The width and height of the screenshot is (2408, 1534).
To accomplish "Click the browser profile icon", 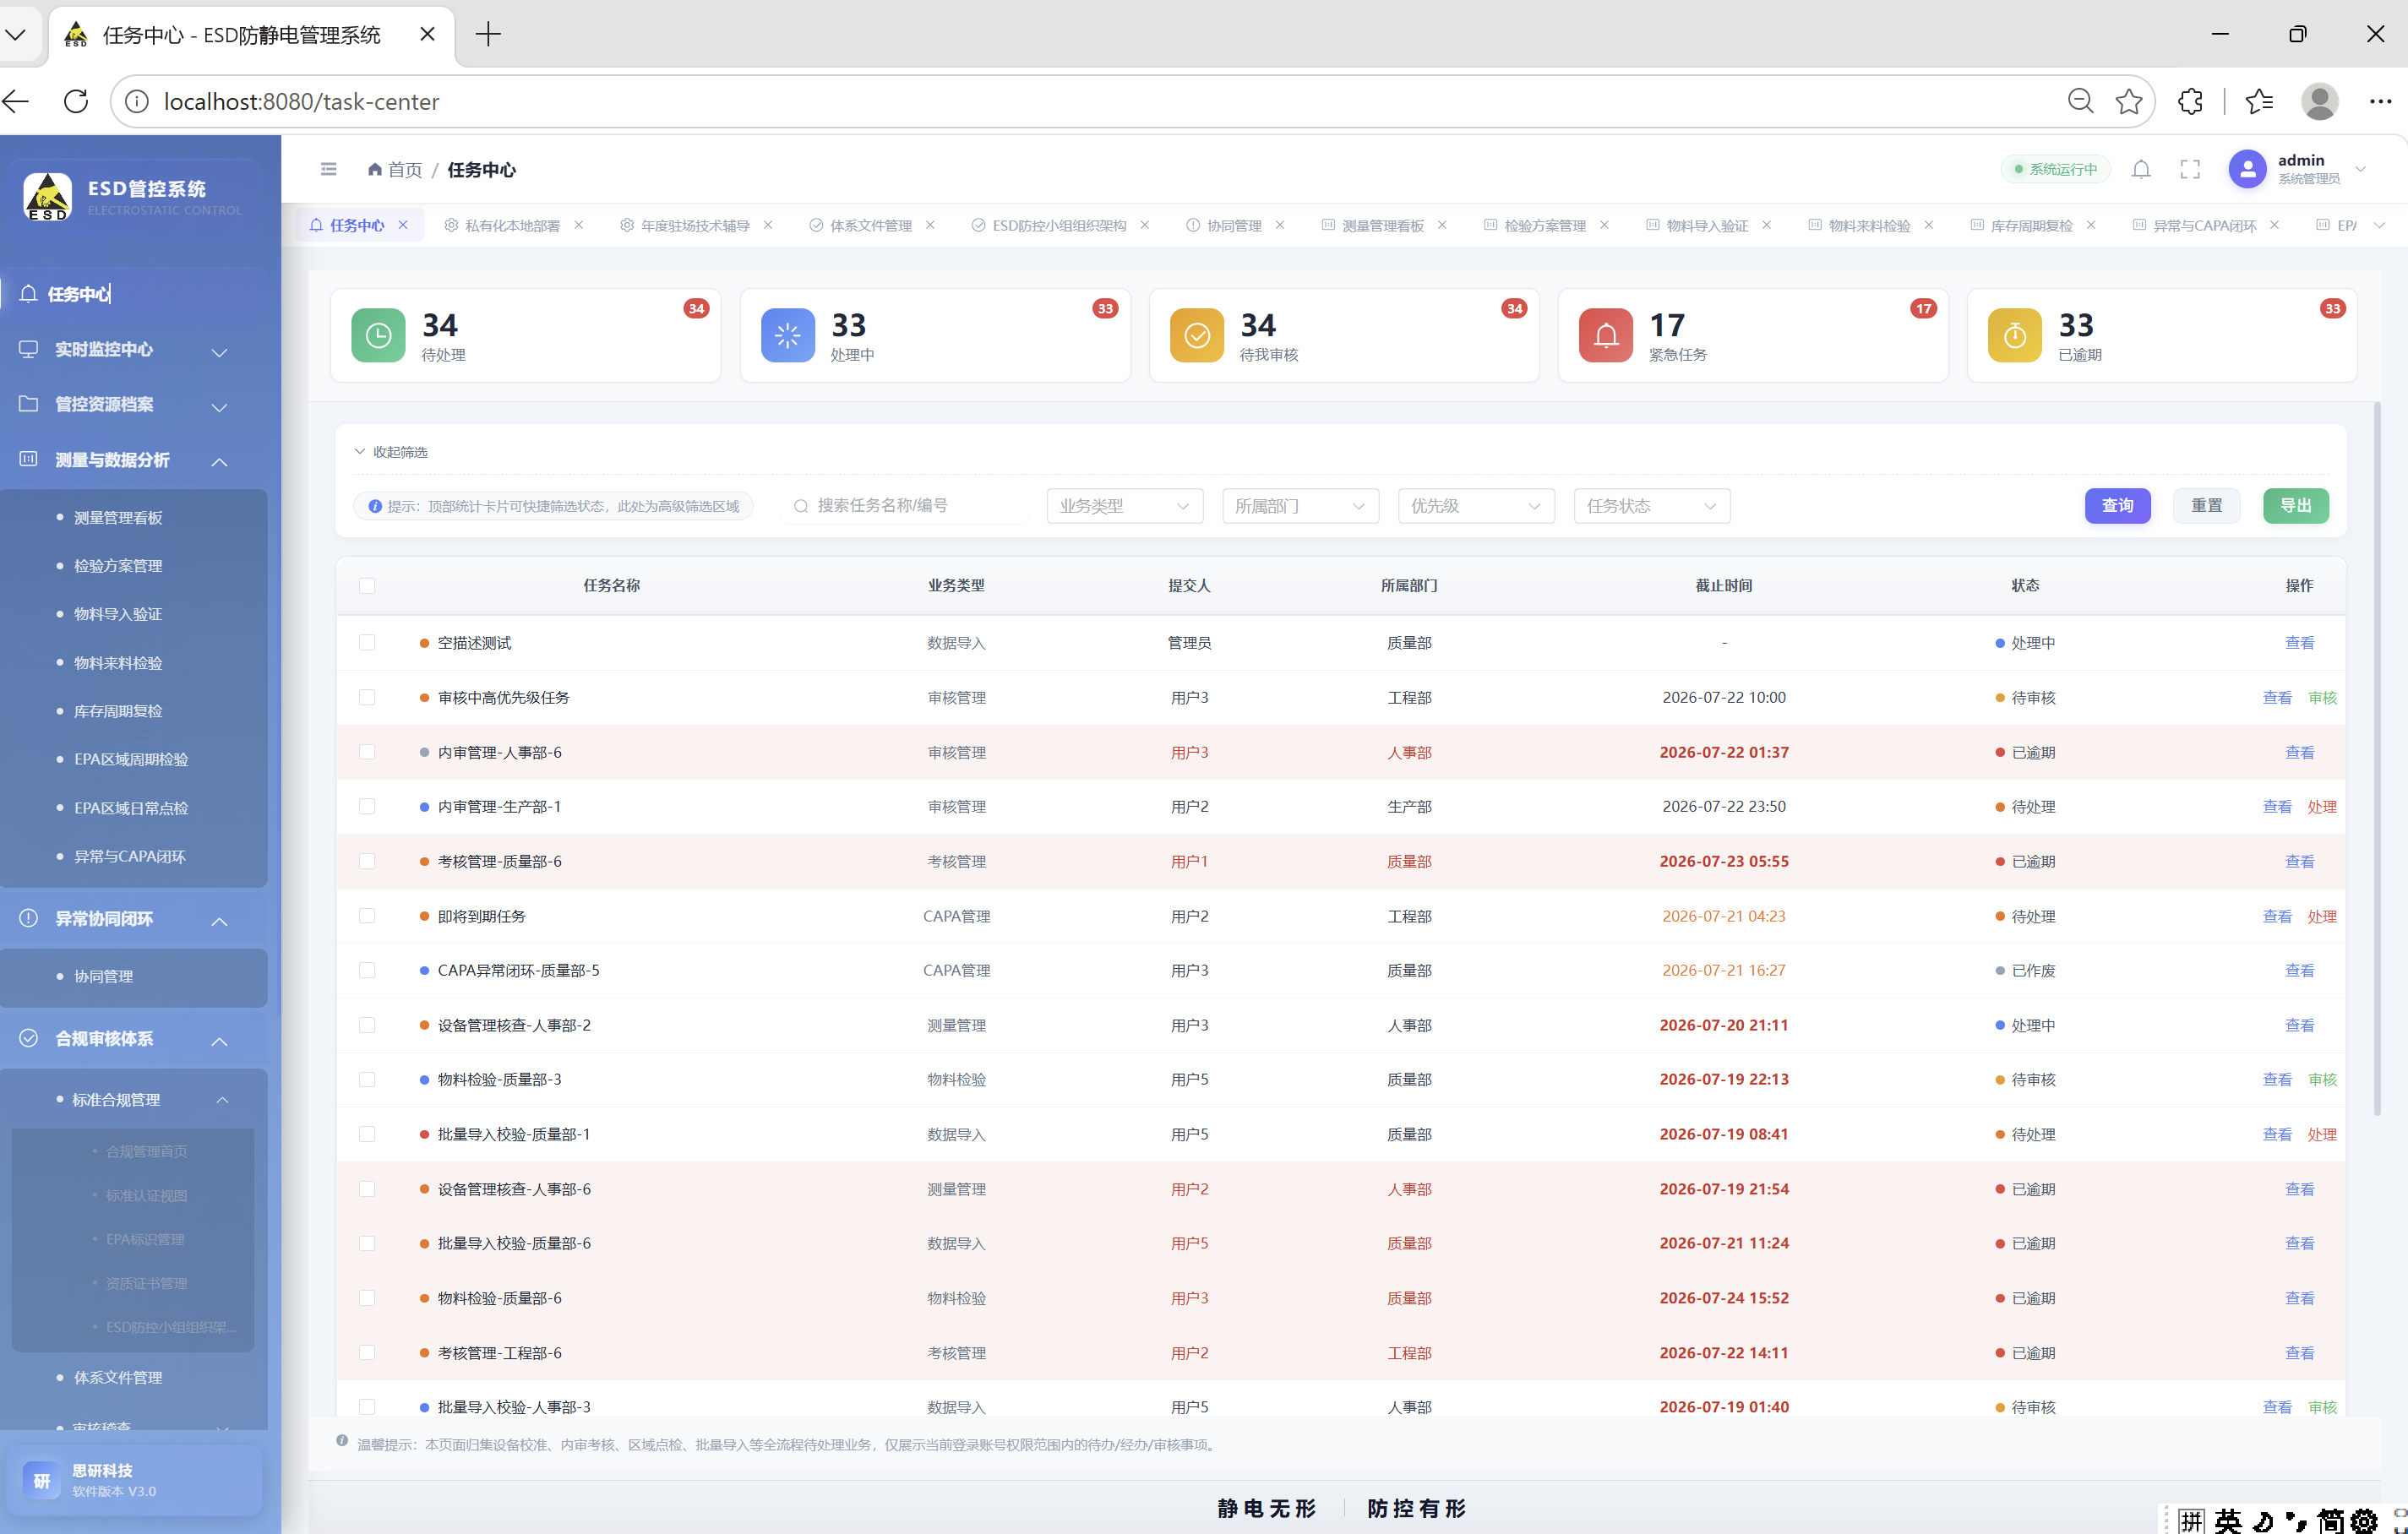I will [x=2319, y=101].
